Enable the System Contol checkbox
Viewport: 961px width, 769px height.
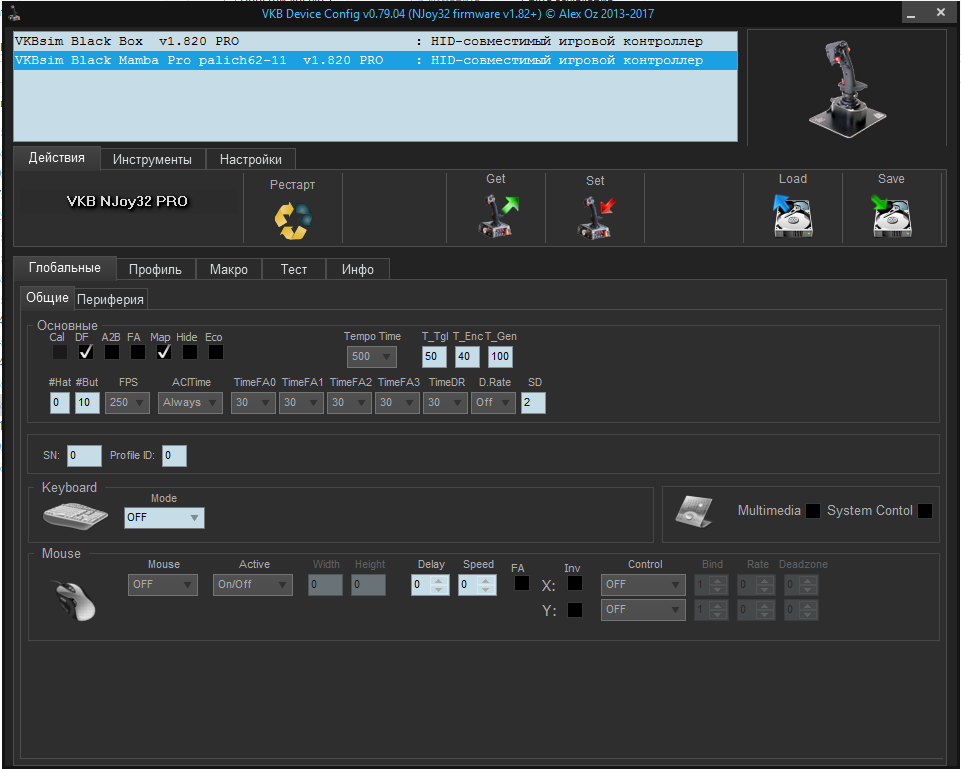pyautogui.click(x=925, y=511)
